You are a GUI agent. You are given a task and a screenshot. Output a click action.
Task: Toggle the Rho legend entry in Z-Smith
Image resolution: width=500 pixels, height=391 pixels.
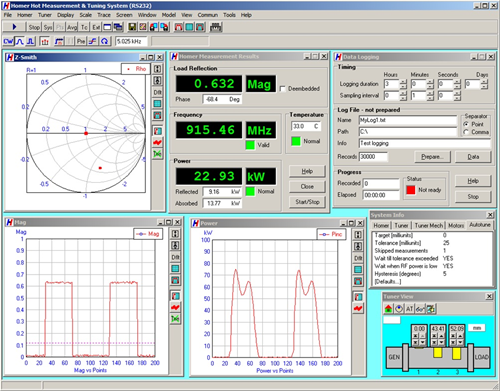pos(137,69)
